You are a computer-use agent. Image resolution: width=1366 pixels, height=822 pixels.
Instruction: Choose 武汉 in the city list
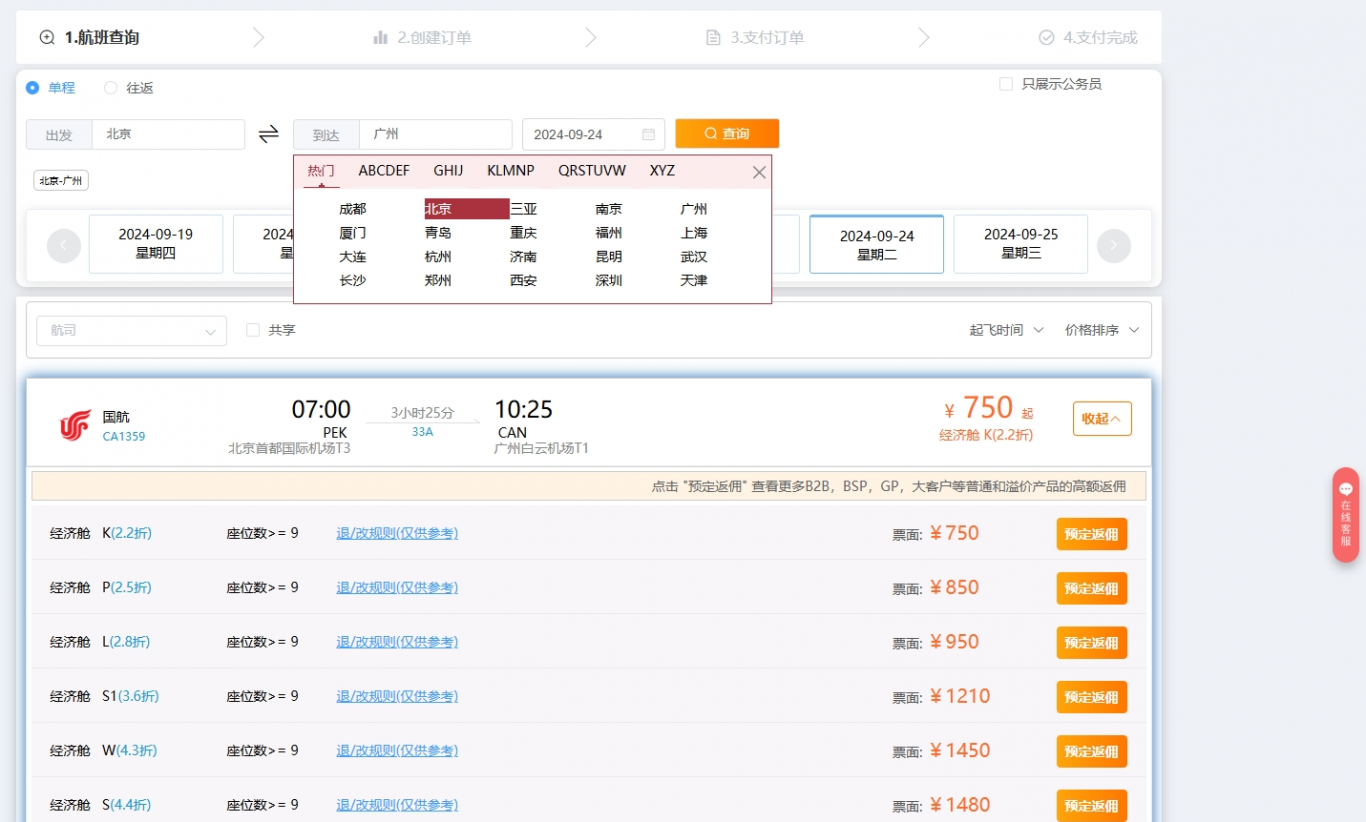(x=694, y=257)
